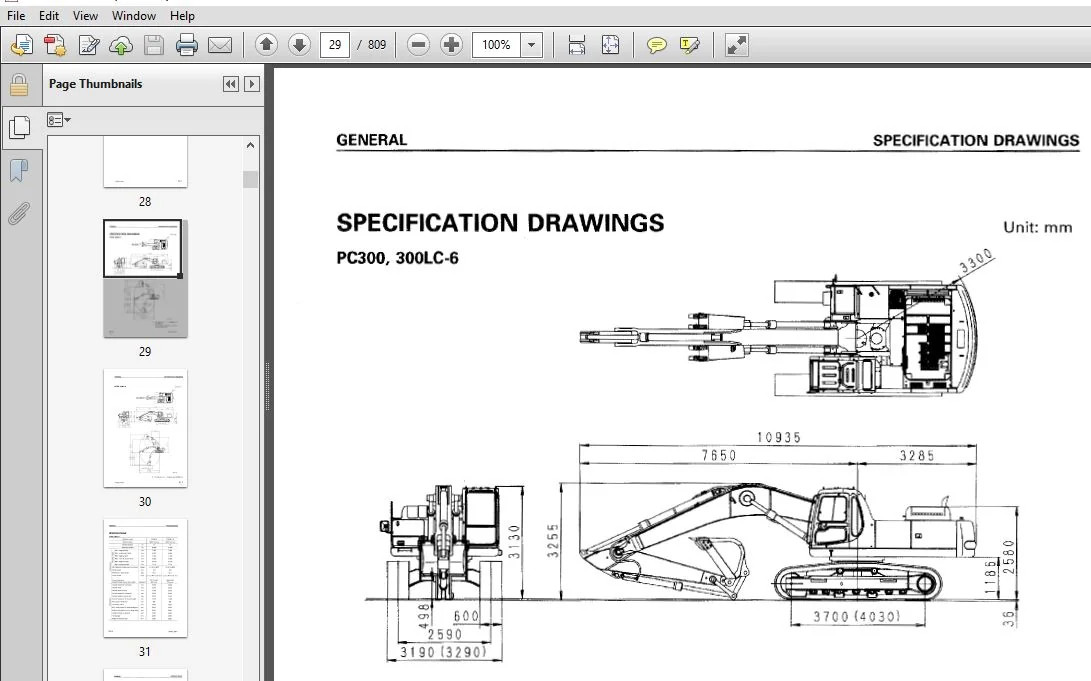Open the thumbnails options dropdown menu
The width and height of the screenshot is (1091, 681).
[59, 120]
